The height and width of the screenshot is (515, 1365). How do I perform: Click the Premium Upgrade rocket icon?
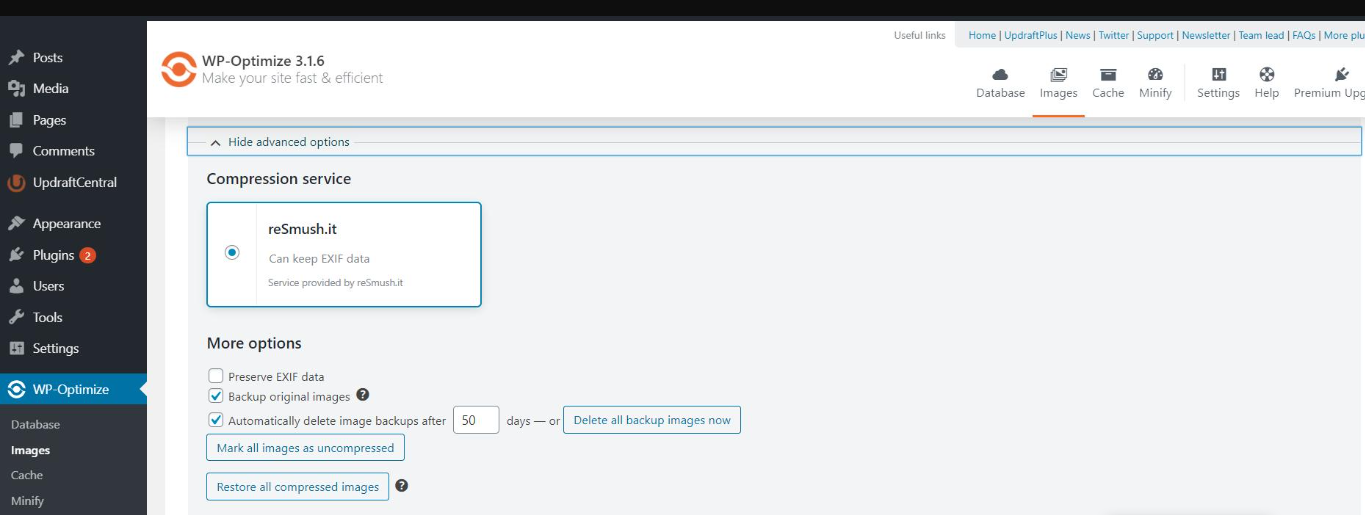click(1342, 74)
